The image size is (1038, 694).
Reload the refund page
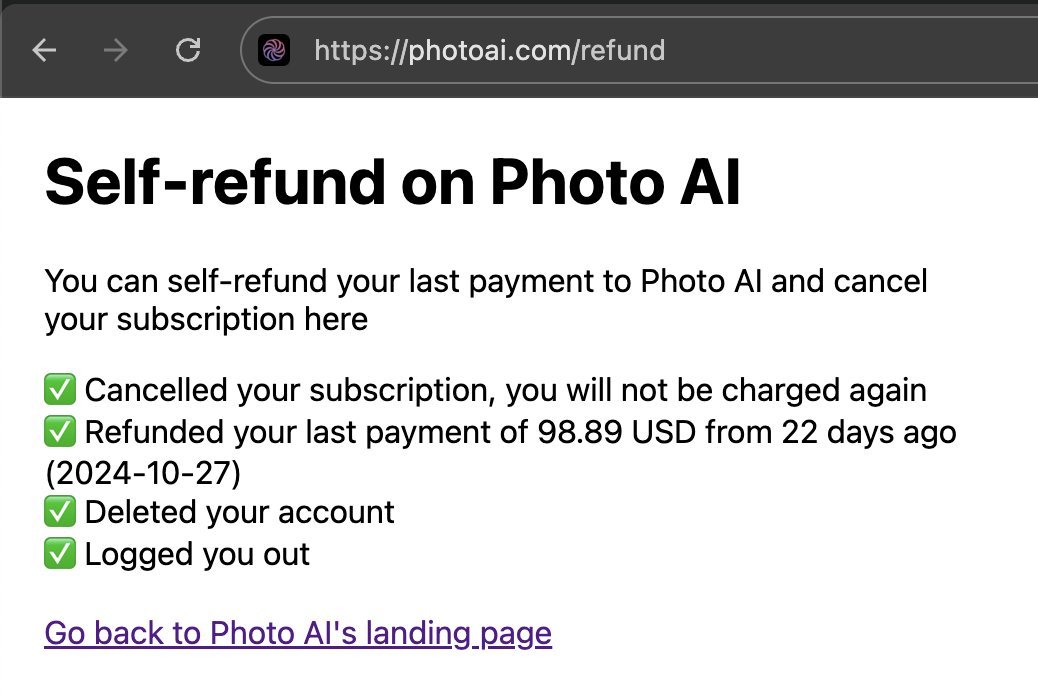[188, 50]
